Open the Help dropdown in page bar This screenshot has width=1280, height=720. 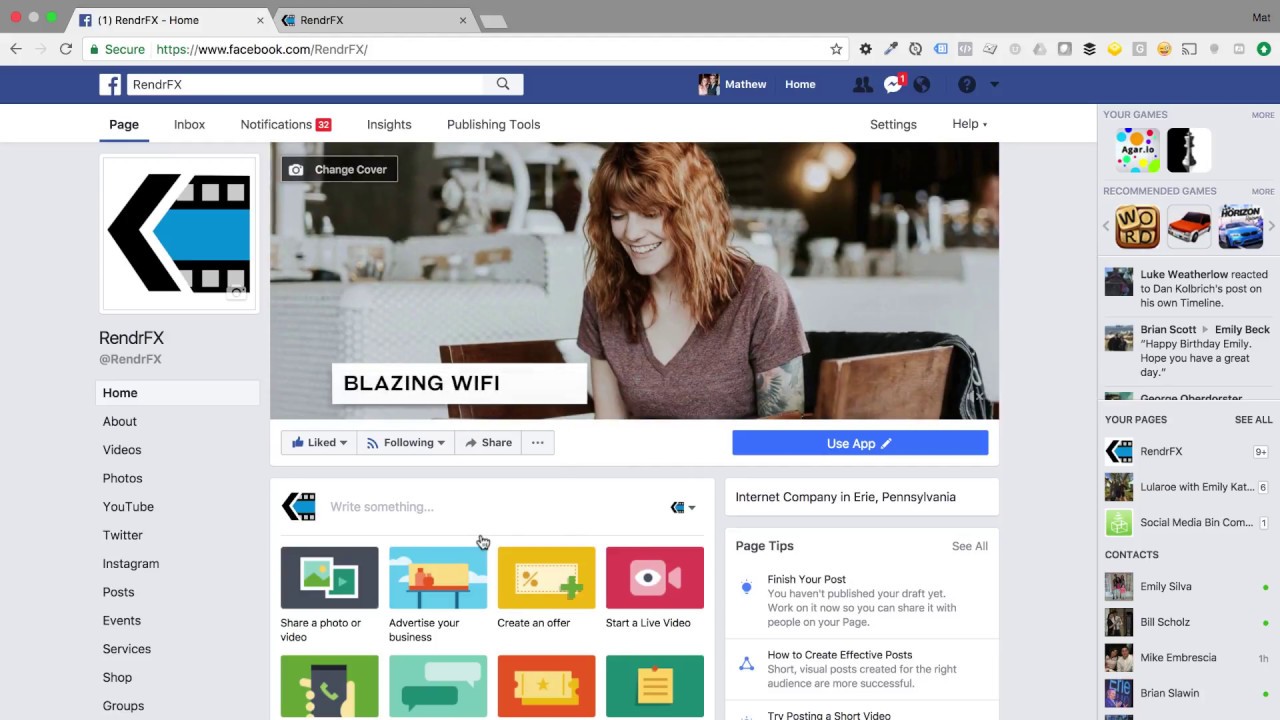[969, 124]
